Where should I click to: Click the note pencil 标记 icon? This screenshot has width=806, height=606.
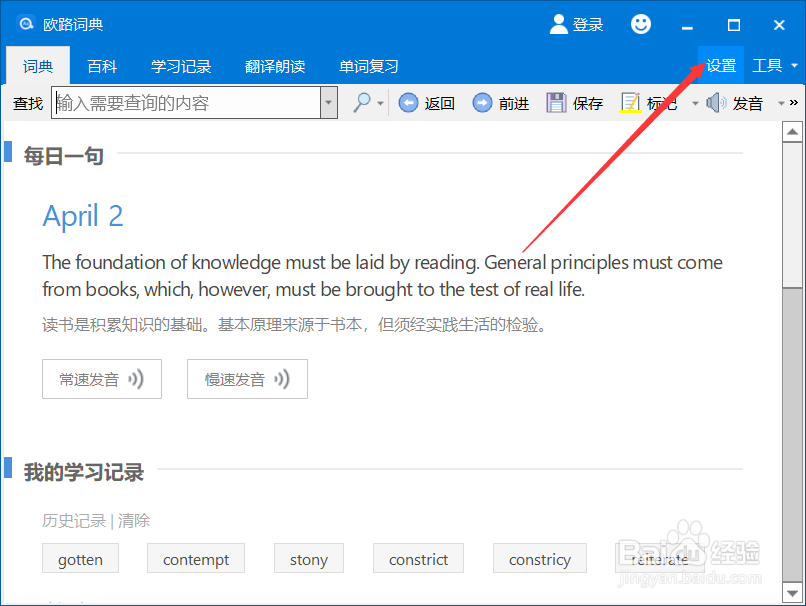tap(630, 103)
